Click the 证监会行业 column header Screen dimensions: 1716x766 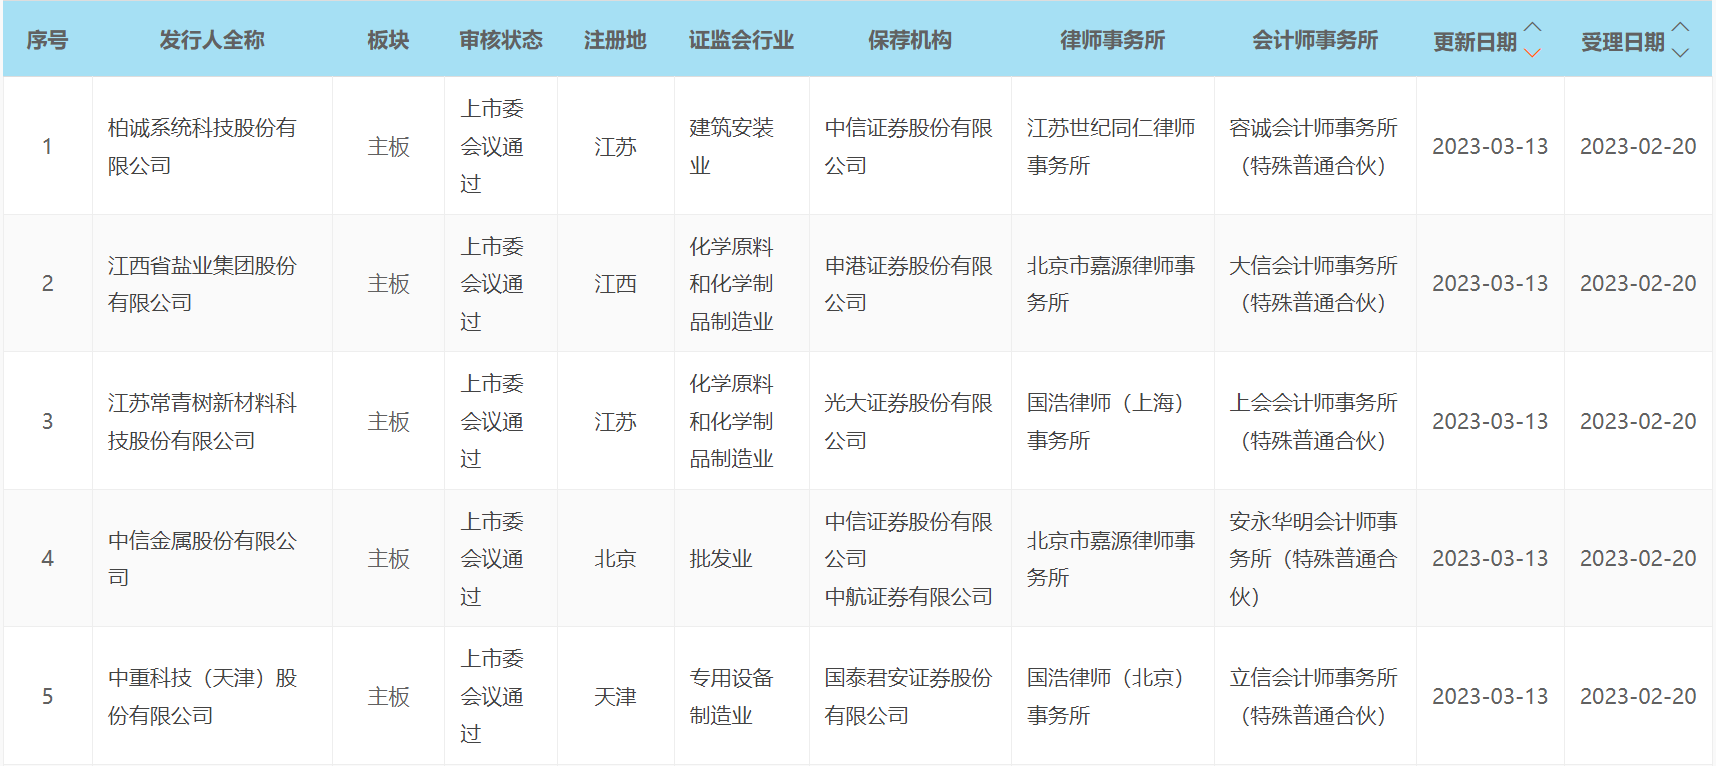[741, 40]
